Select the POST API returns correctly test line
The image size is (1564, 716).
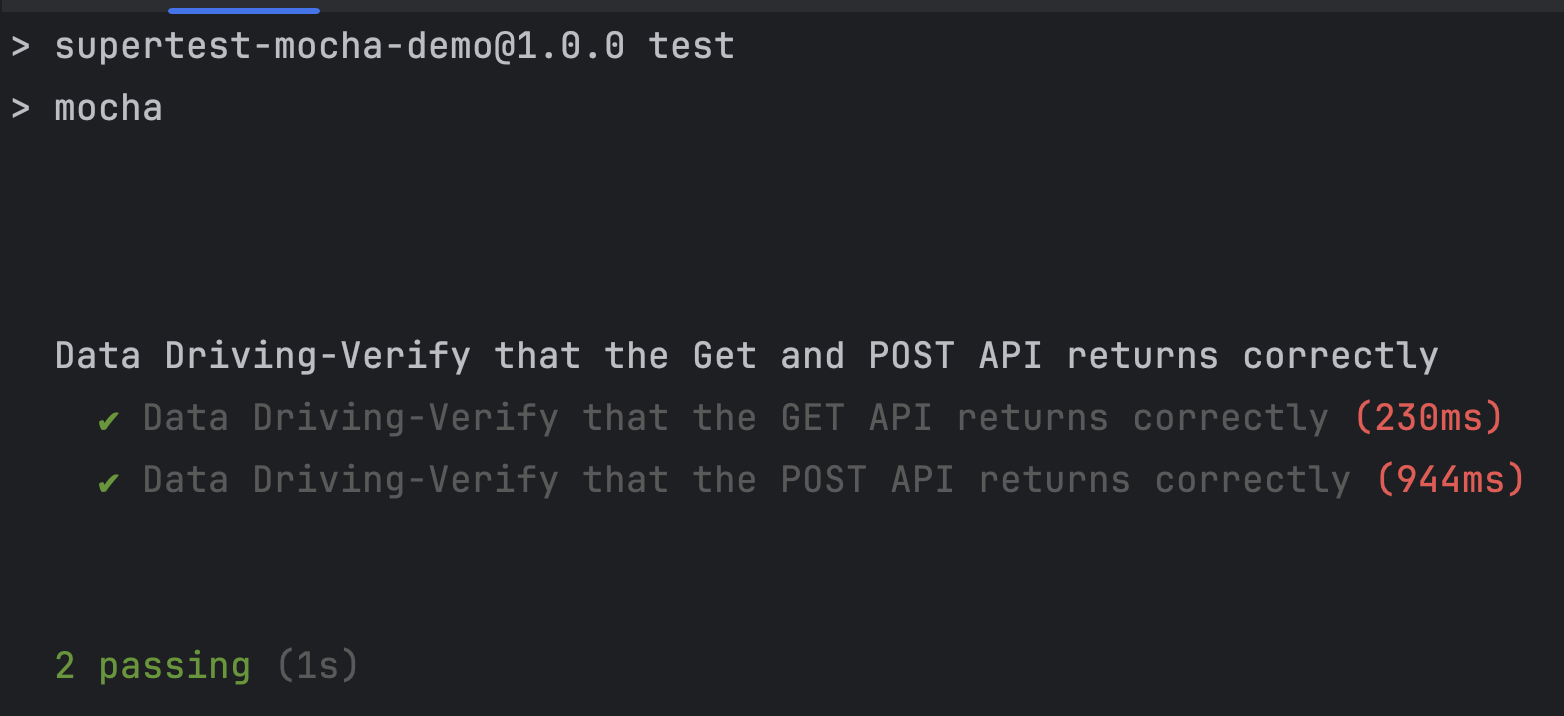[747, 481]
